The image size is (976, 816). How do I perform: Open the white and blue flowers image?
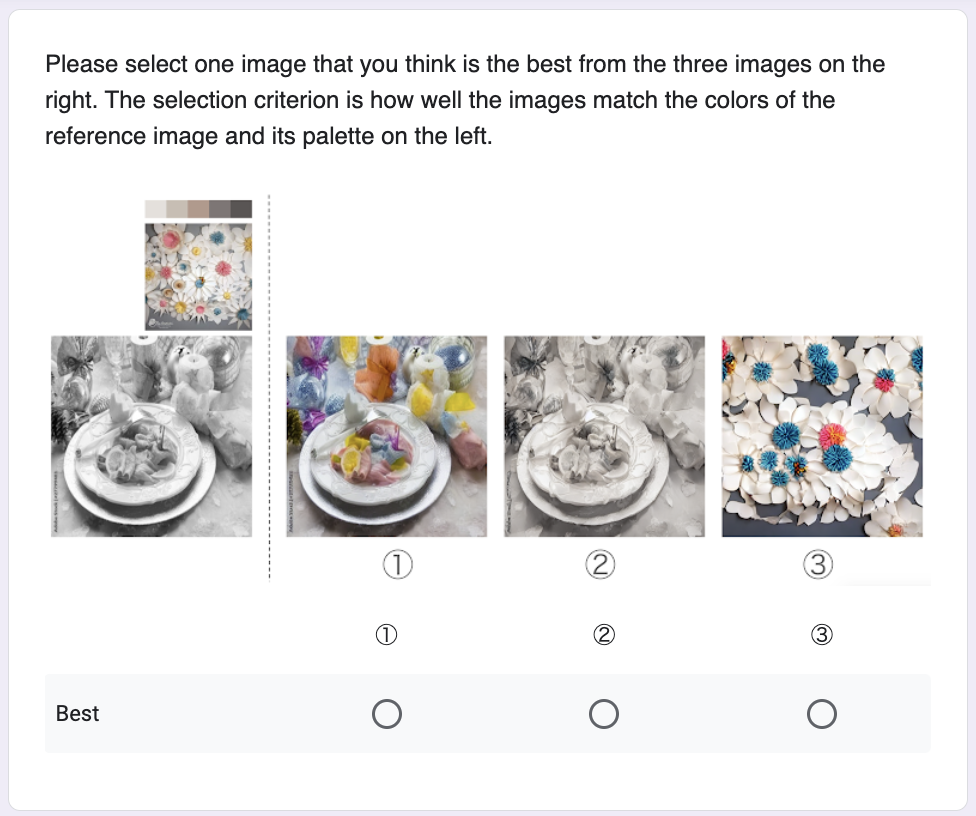[822, 436]
